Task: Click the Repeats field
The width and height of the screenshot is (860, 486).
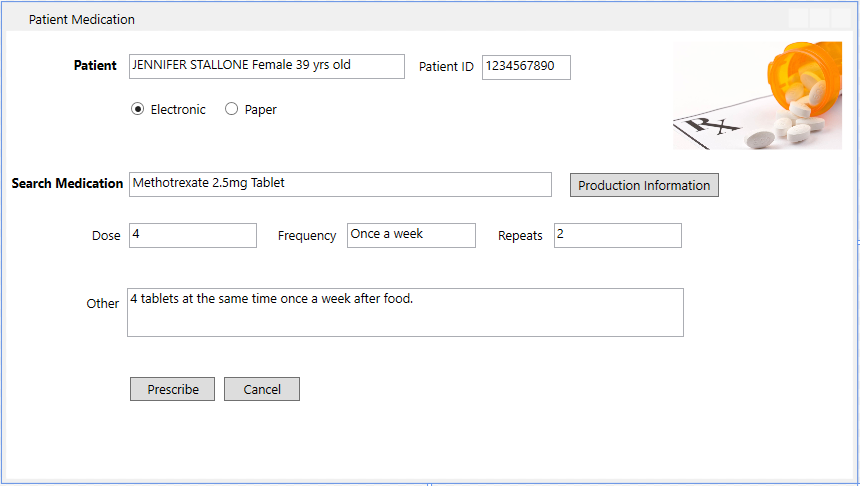Action: [x=617, y=235]
